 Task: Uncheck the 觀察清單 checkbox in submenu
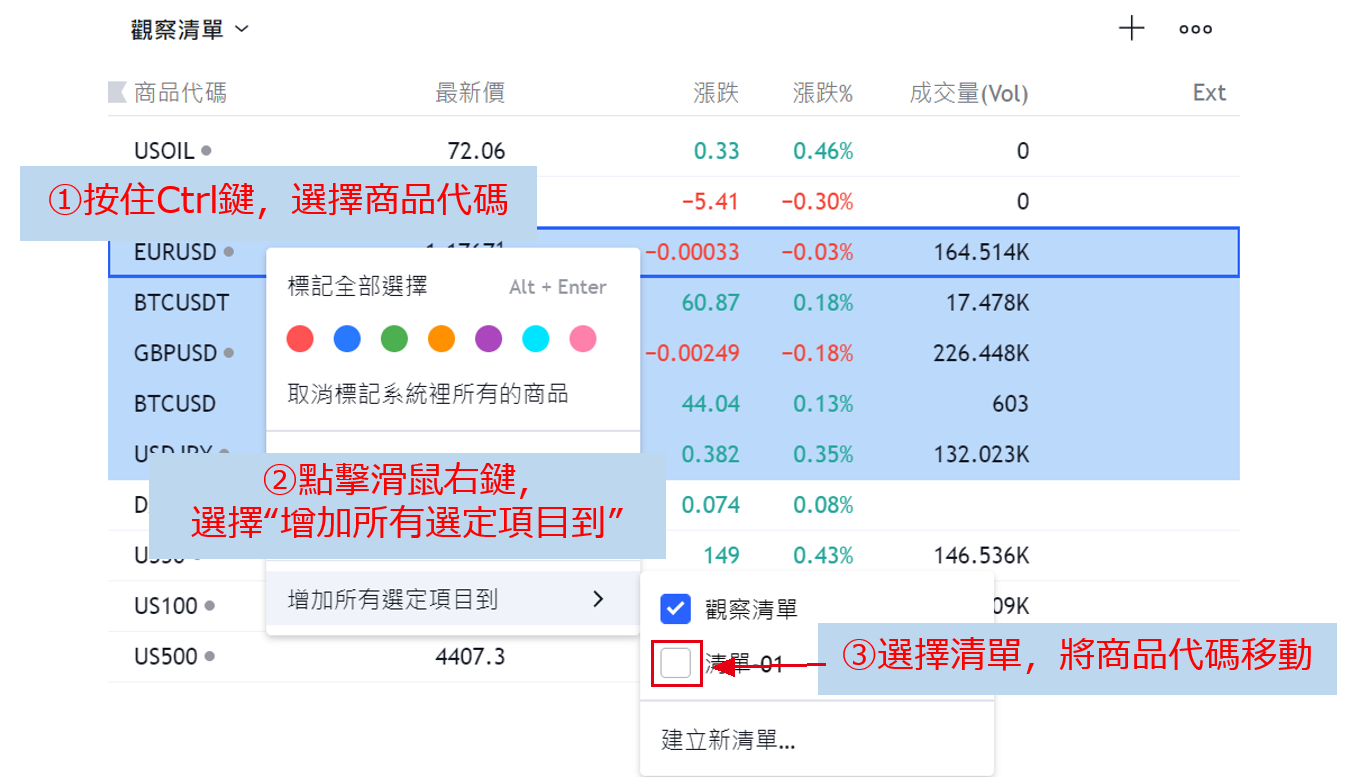point(676,608)
